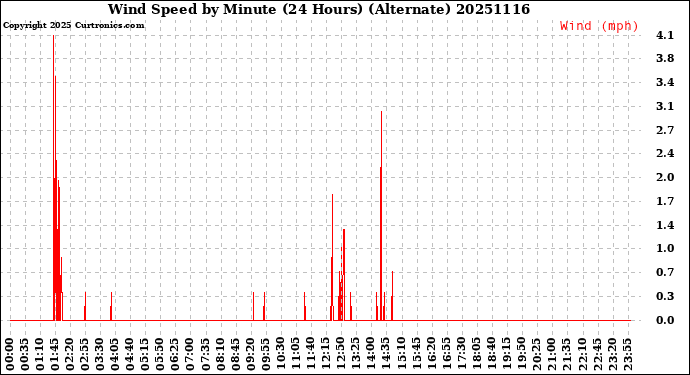Click the 10:30 time axis label
Viewport: 690px width, 375px height.
(x=280, y=355)
